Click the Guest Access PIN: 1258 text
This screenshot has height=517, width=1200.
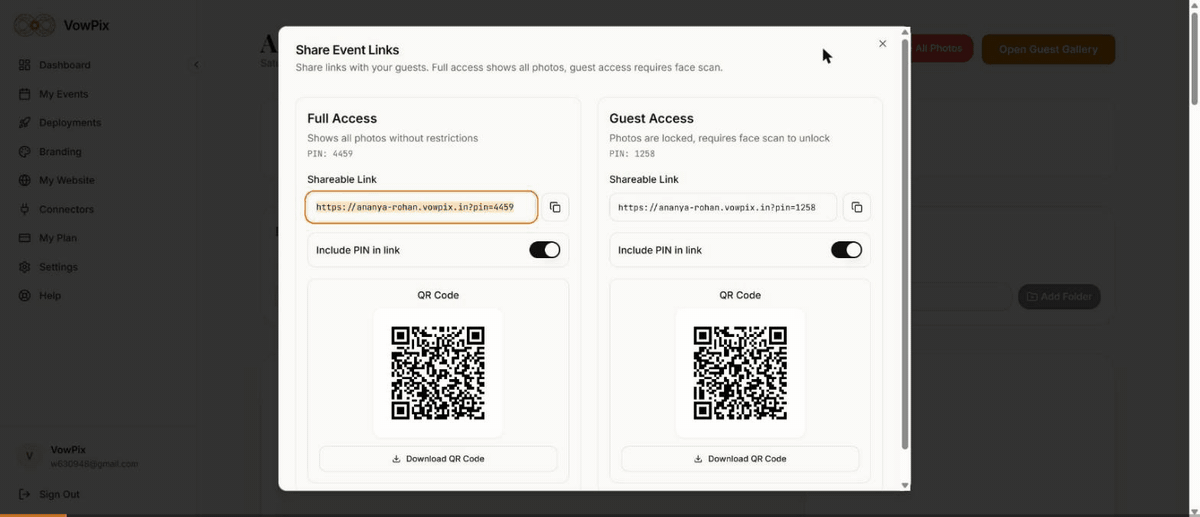click(632, 154)
